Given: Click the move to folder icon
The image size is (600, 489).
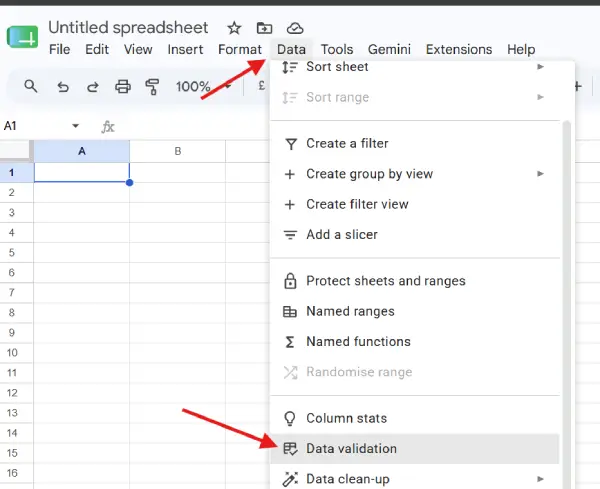Looking at the screenshot, I should pyautogui.click(x=264, y=28).
